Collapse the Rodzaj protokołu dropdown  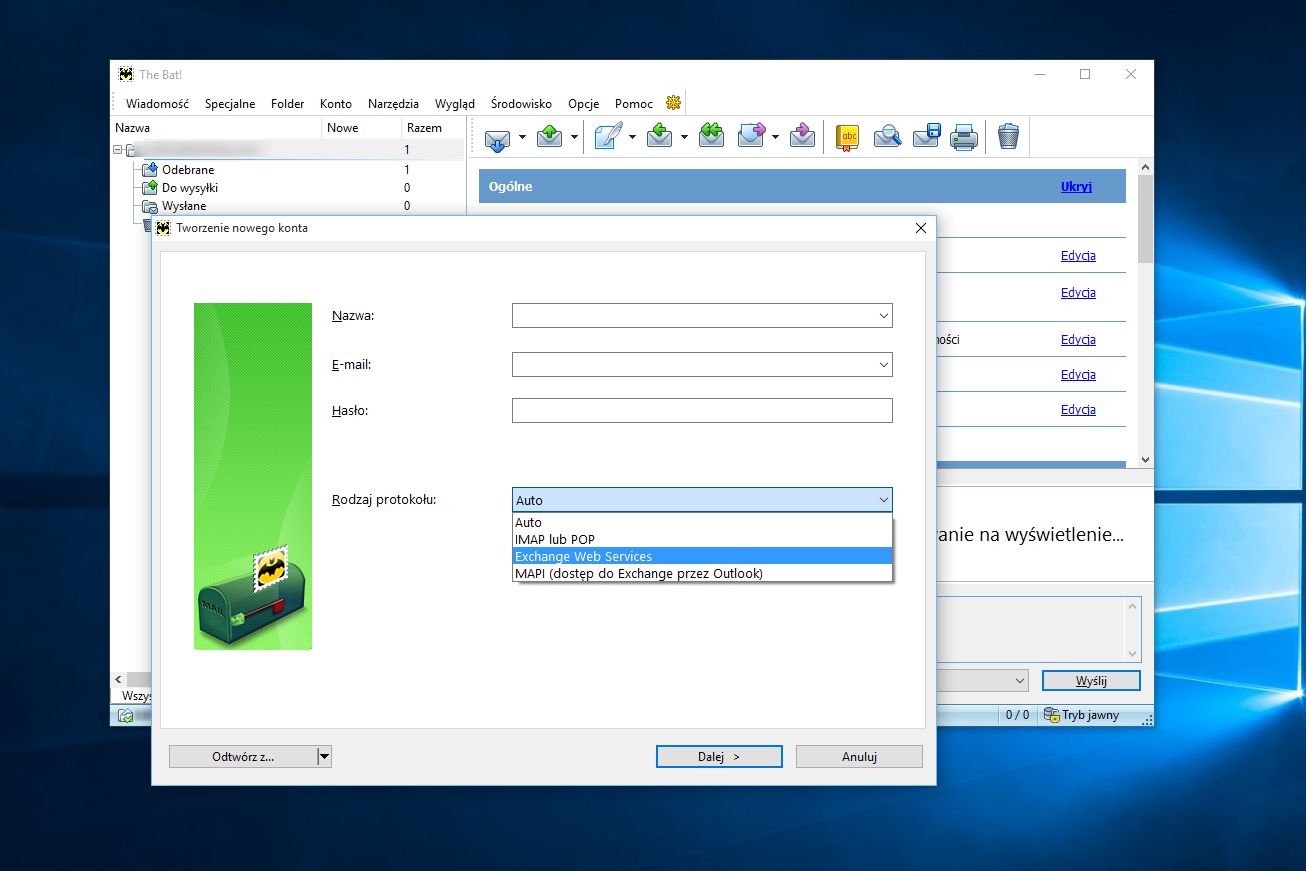[884, 500]
